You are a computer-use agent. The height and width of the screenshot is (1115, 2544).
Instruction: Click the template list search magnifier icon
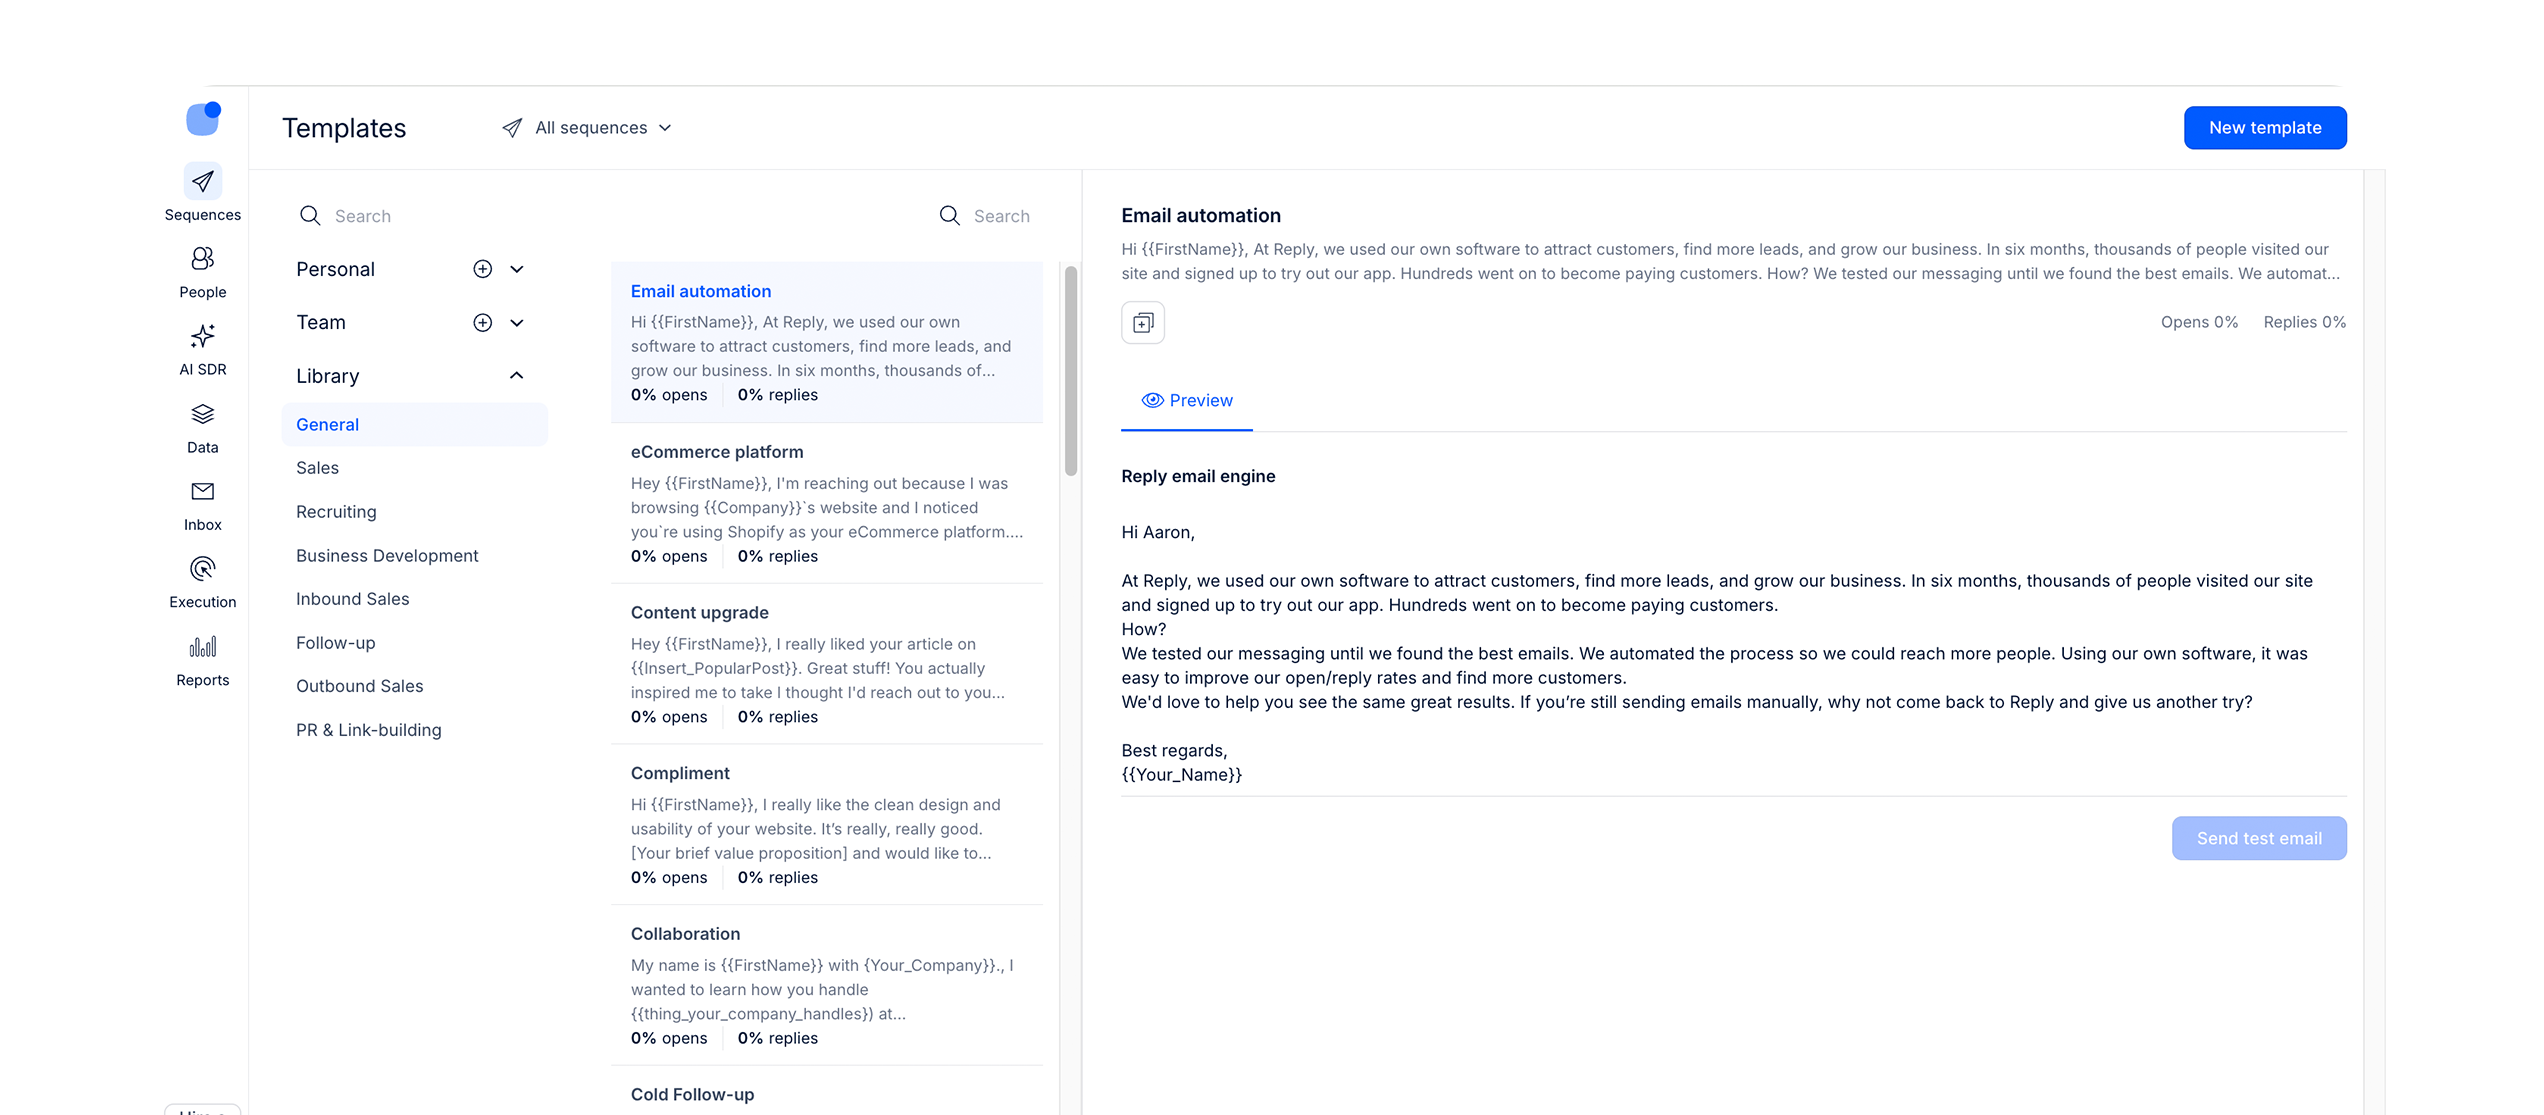coord(950,216)
